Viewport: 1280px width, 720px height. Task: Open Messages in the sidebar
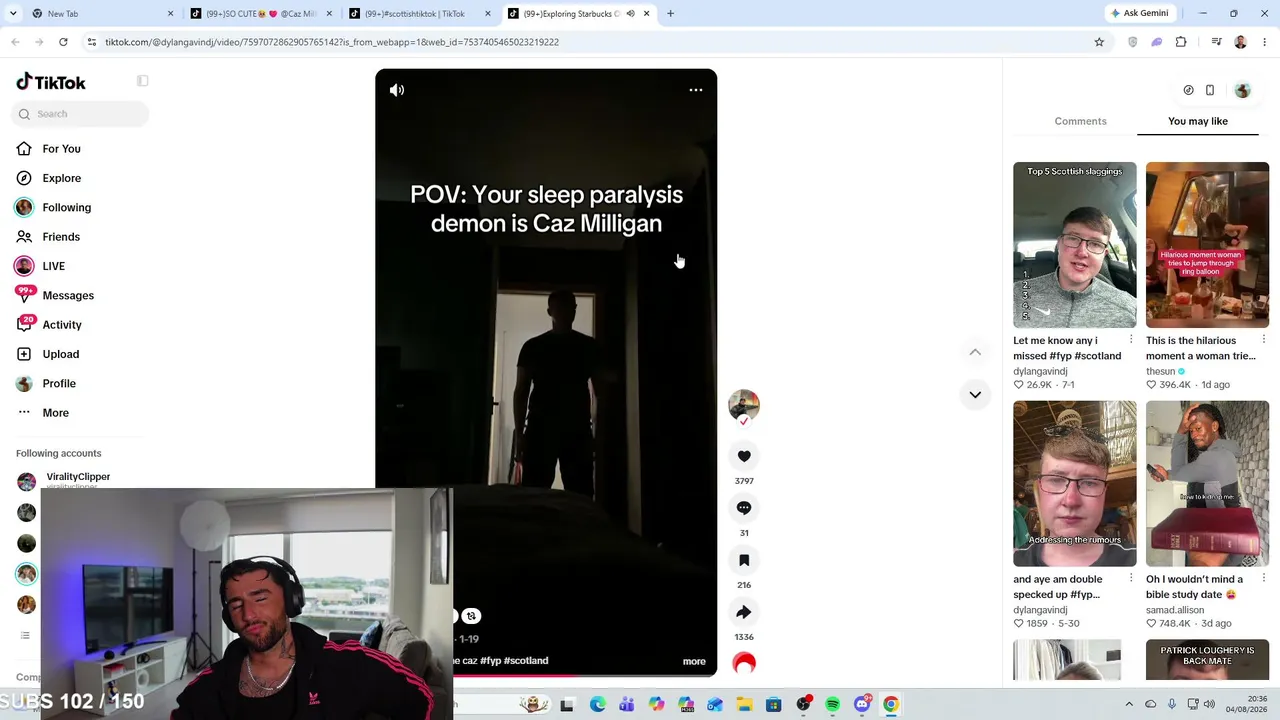coord(68,295)
